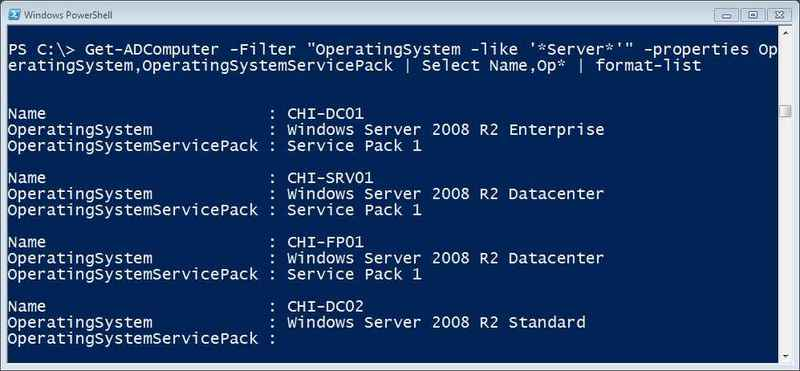
Task: Click the vertical scrollbar thumb
Action: click(x=786, y=111)
